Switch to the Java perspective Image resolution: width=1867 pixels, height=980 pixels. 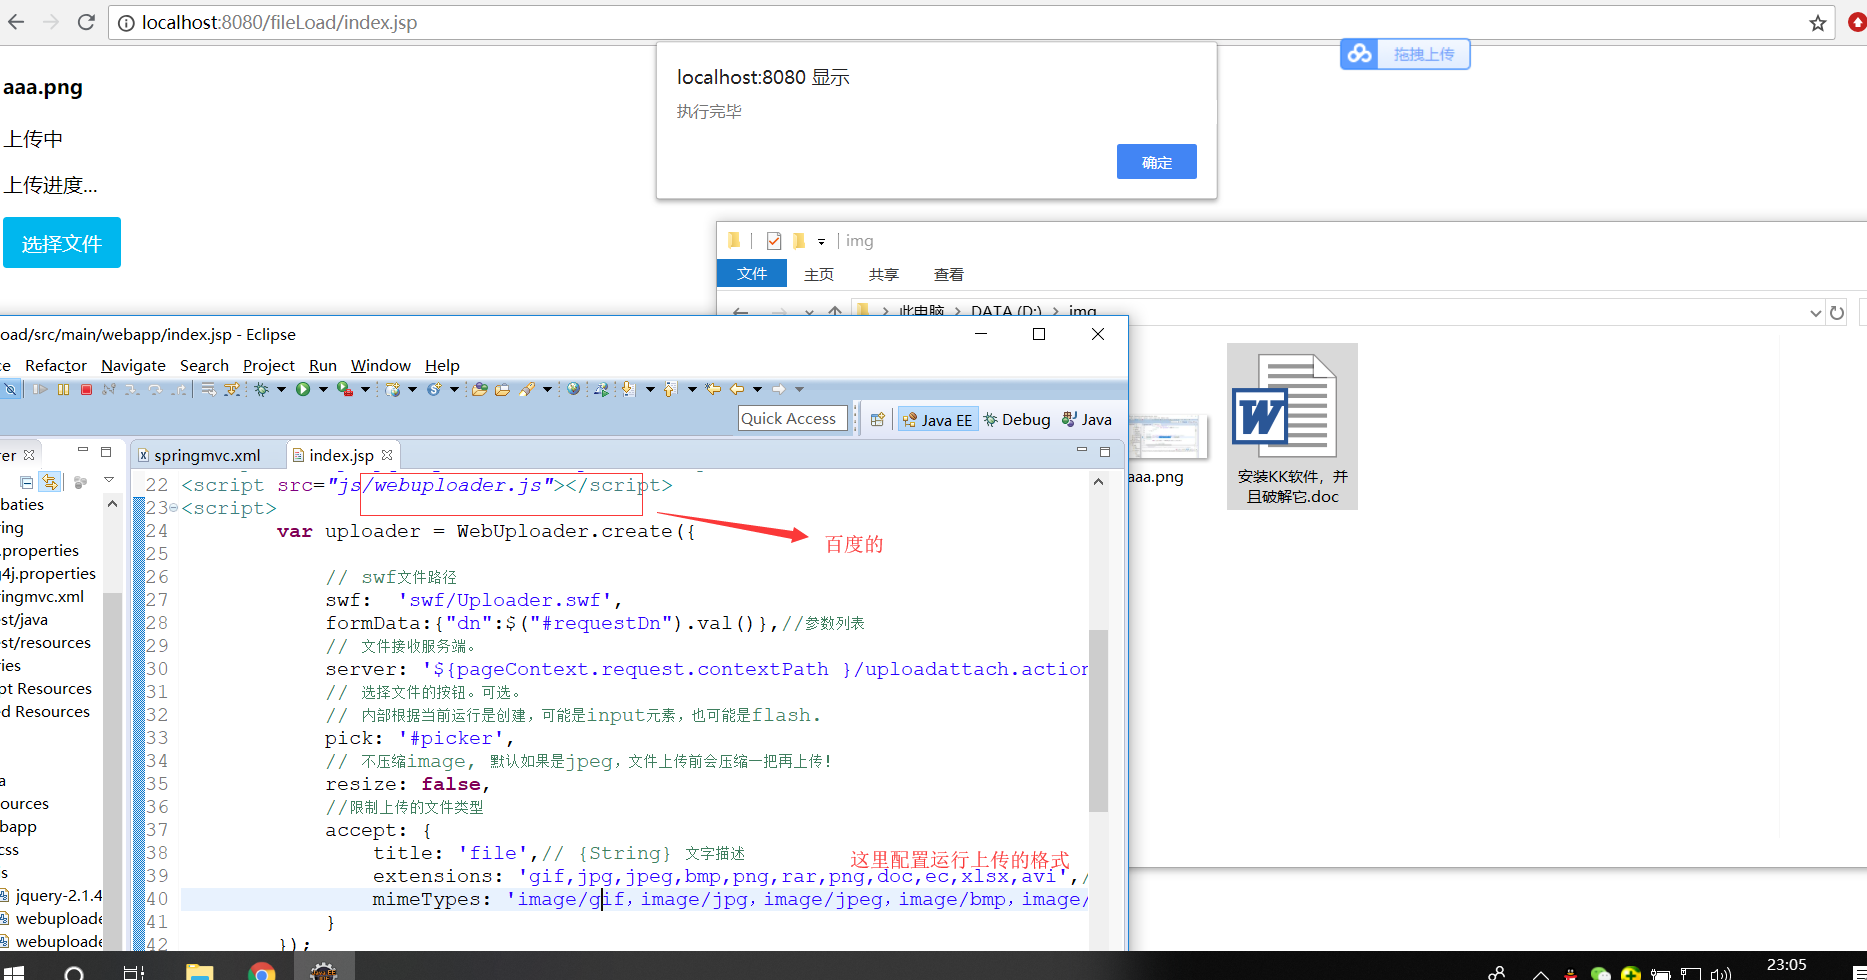(1087, 420)
